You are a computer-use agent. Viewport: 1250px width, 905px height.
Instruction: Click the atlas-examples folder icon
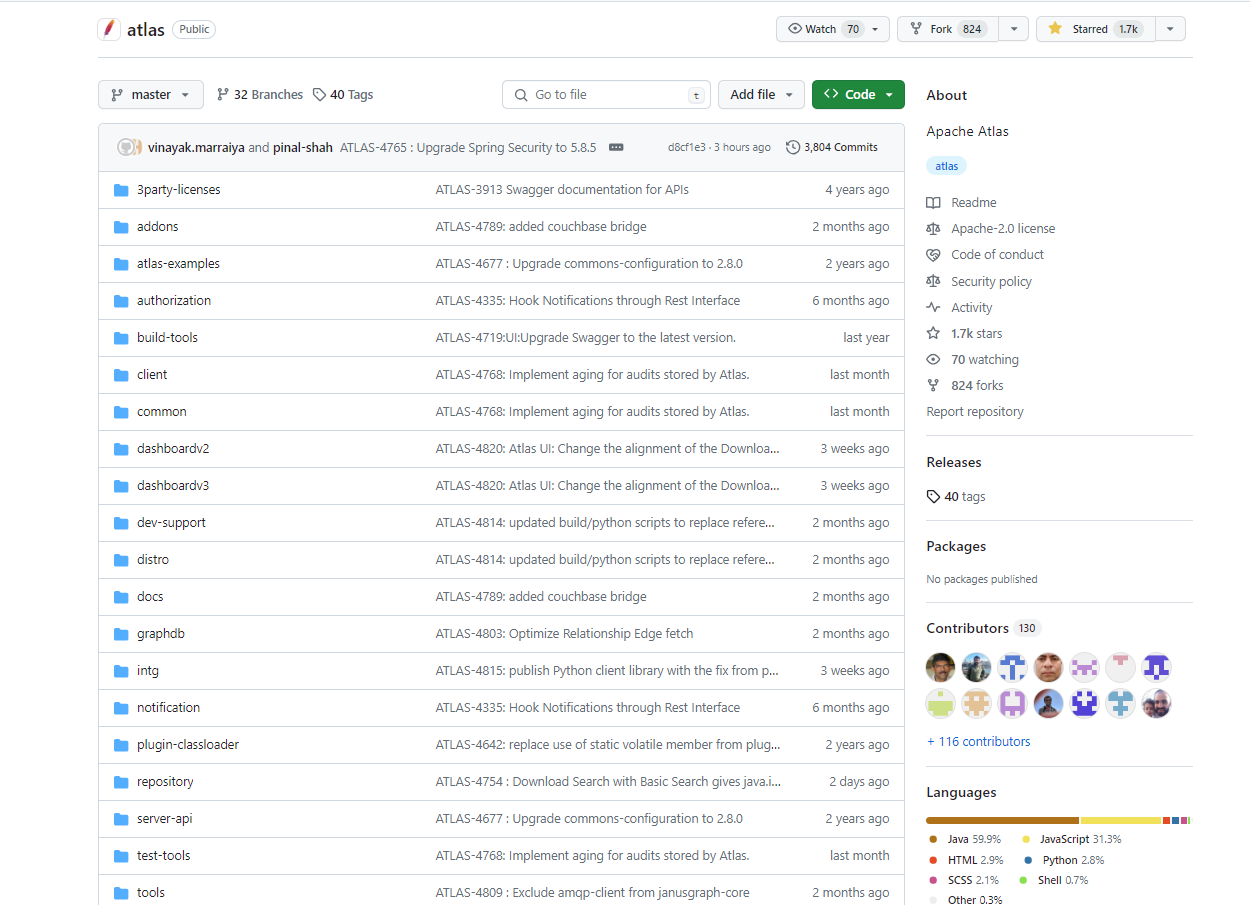(121, 264)
